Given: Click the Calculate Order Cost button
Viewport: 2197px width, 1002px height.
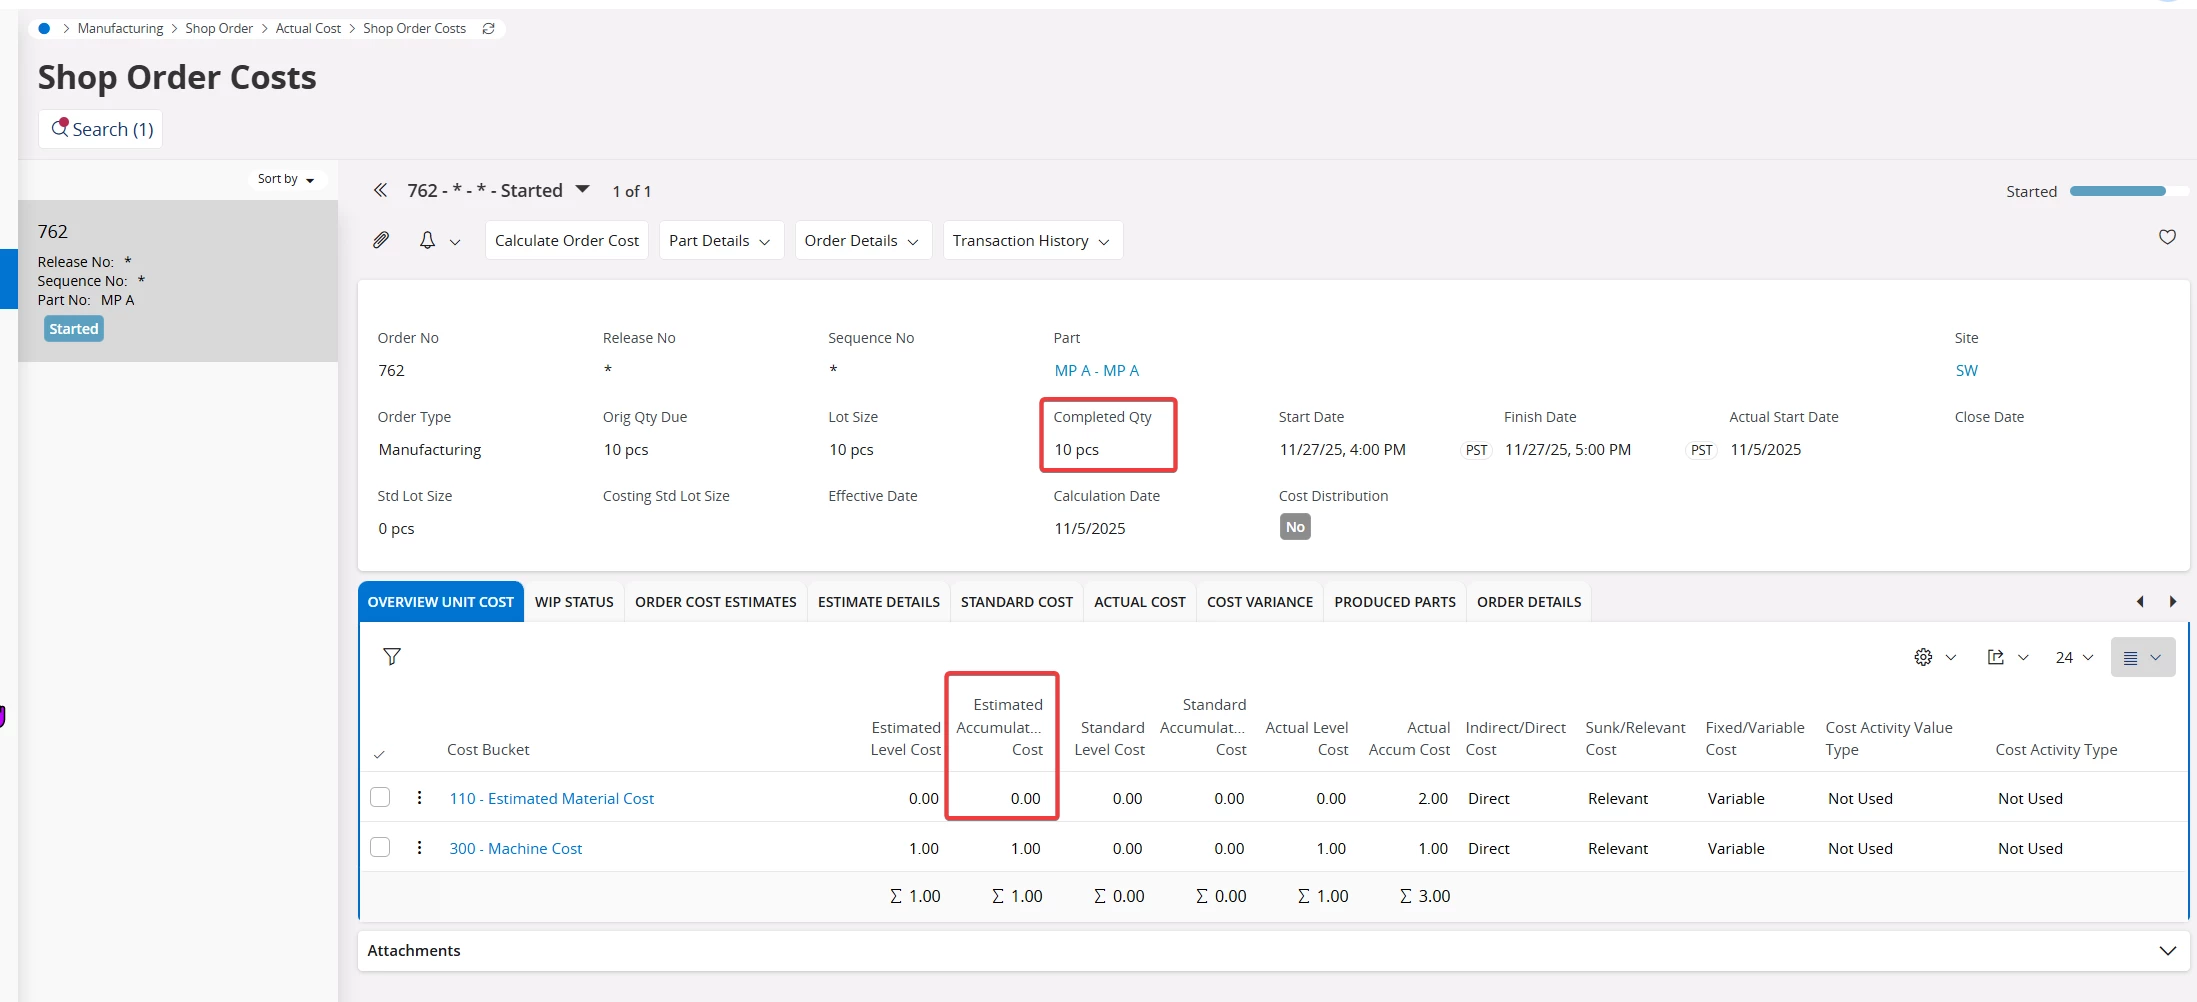Looking at the screenshot, I should pos(566,241).
